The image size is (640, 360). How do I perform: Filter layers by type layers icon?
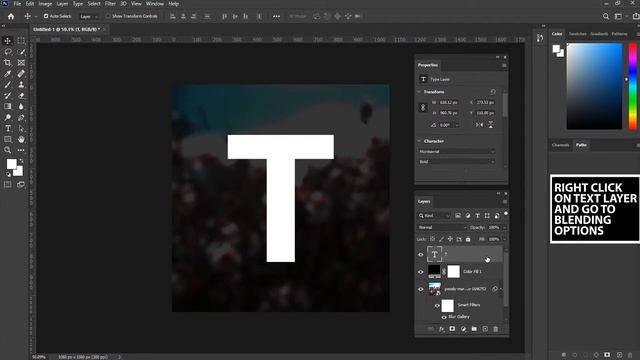tap(477, 216)
